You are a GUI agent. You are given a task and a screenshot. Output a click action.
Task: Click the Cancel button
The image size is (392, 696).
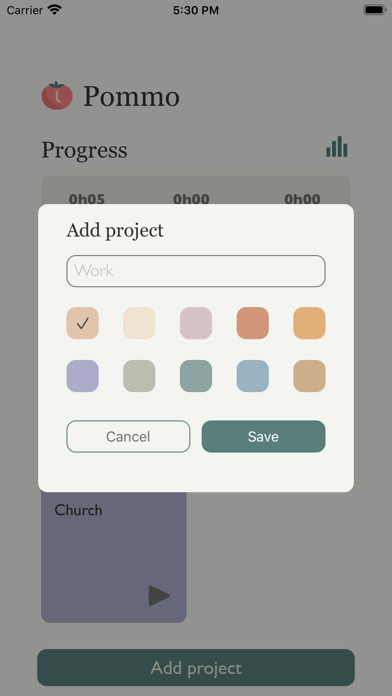pos(128,436)
